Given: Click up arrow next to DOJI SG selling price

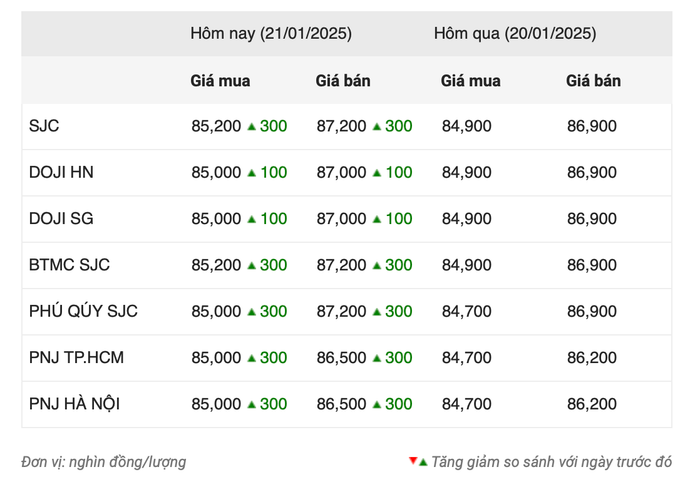Looking at the screenshot, I should tap(377, 219).
